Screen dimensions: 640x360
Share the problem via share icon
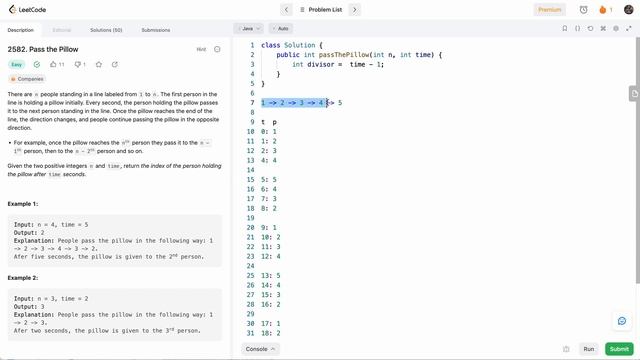(x=115, y=64)
